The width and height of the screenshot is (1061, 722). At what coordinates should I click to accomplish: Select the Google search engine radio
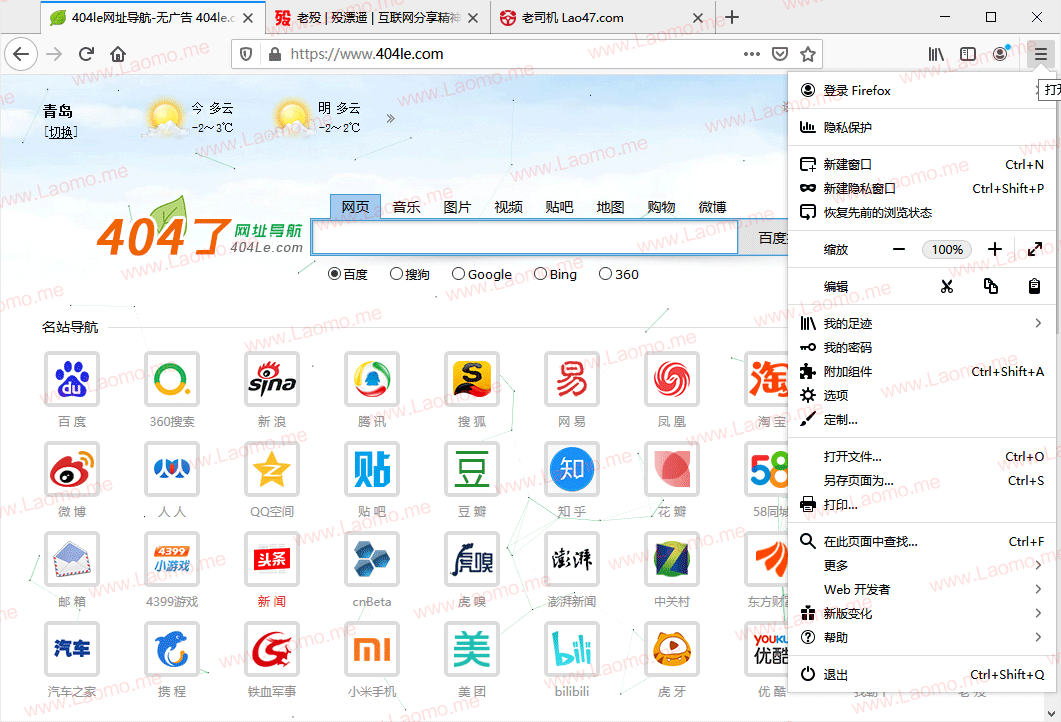point(458,274)
